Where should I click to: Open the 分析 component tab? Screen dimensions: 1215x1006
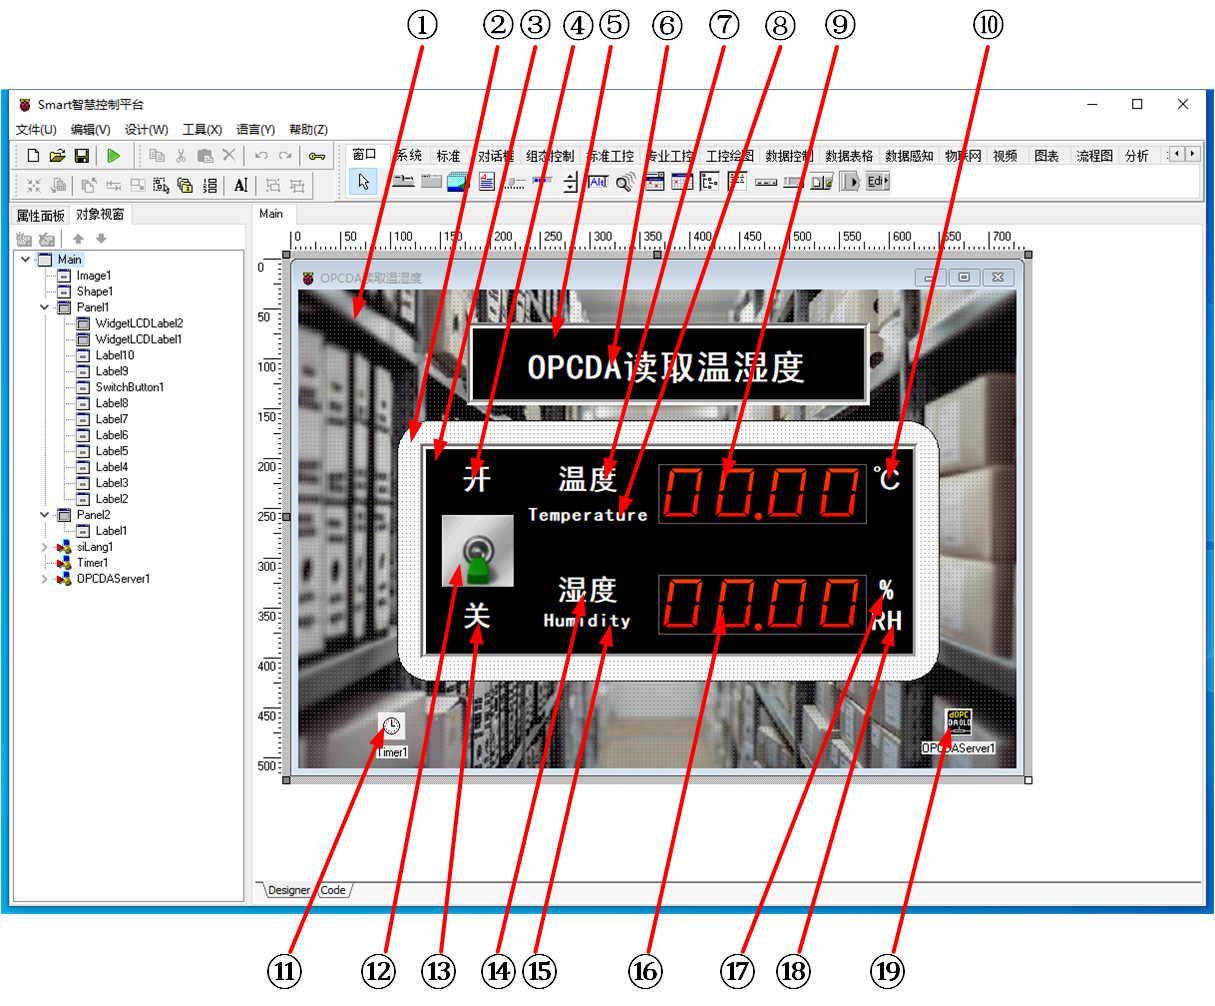(1137, 156)
